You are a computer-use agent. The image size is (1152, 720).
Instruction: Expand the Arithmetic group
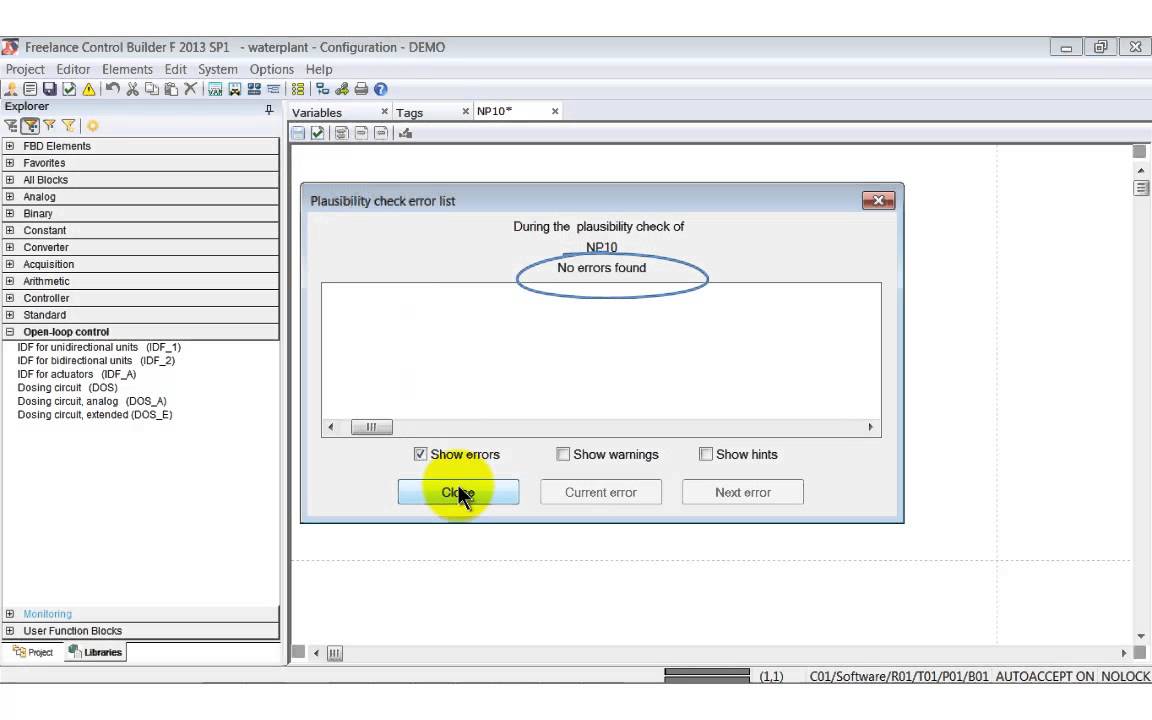10,281
